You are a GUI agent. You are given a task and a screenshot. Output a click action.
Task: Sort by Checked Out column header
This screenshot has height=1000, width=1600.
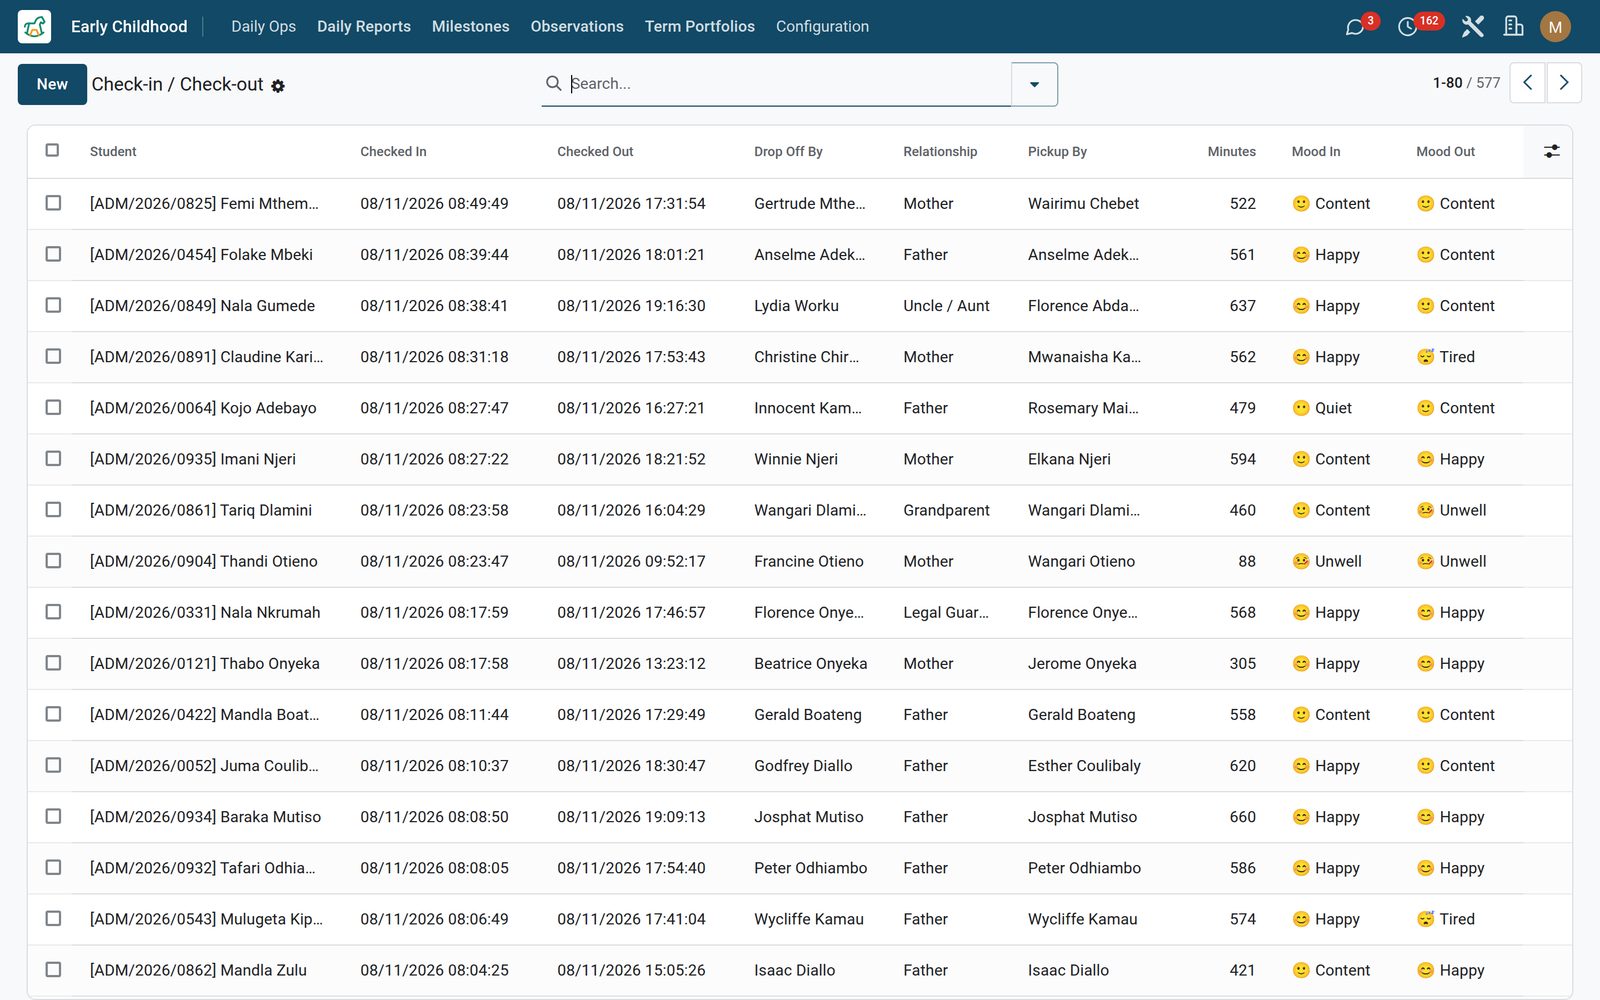coord(595,151)
